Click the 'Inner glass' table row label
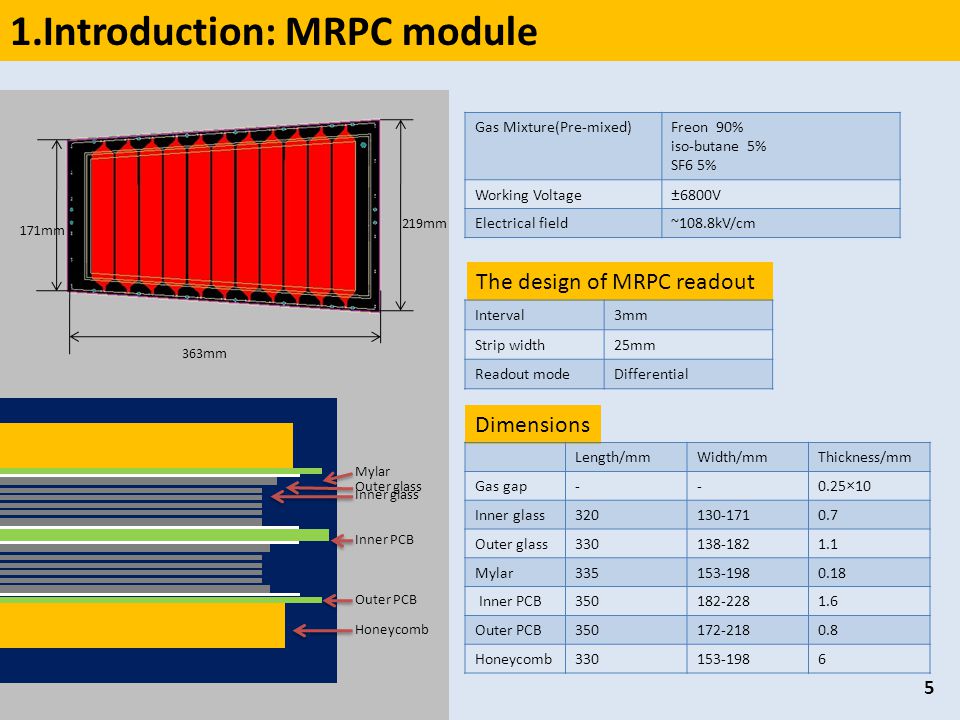The image size is (960, 720). point(509,516)
